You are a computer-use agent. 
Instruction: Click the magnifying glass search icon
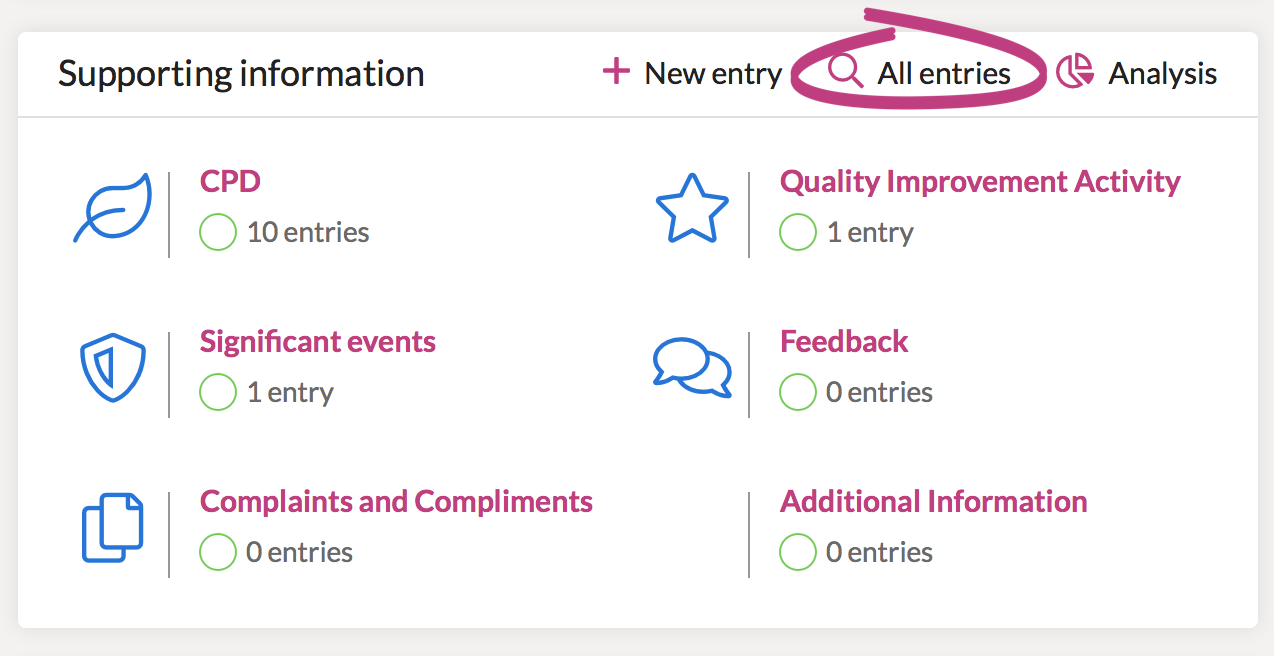[847, 72]
